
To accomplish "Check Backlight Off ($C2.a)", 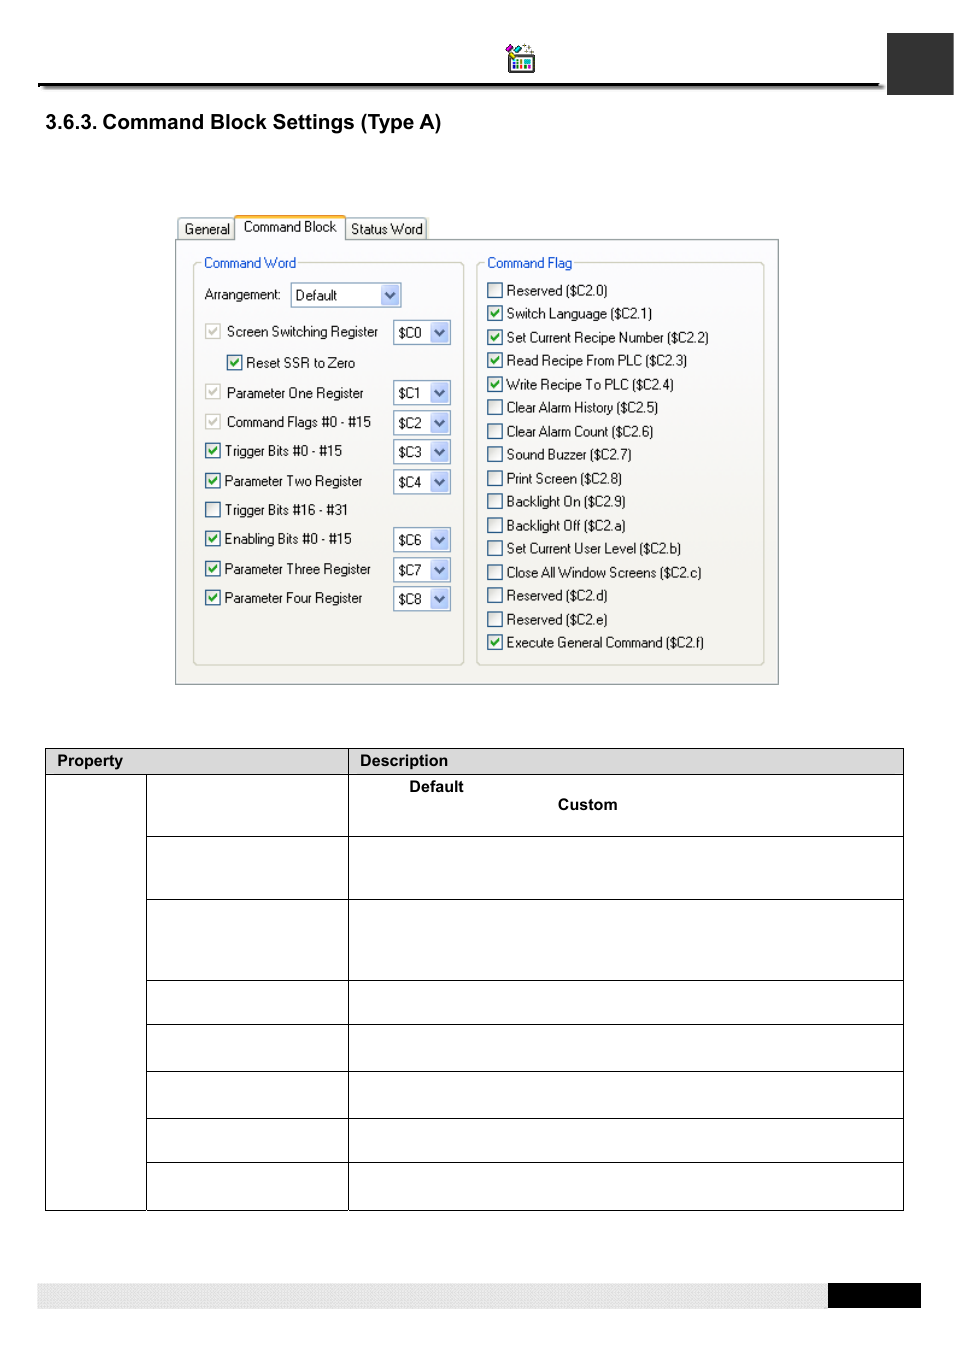I will coord(495,526).
